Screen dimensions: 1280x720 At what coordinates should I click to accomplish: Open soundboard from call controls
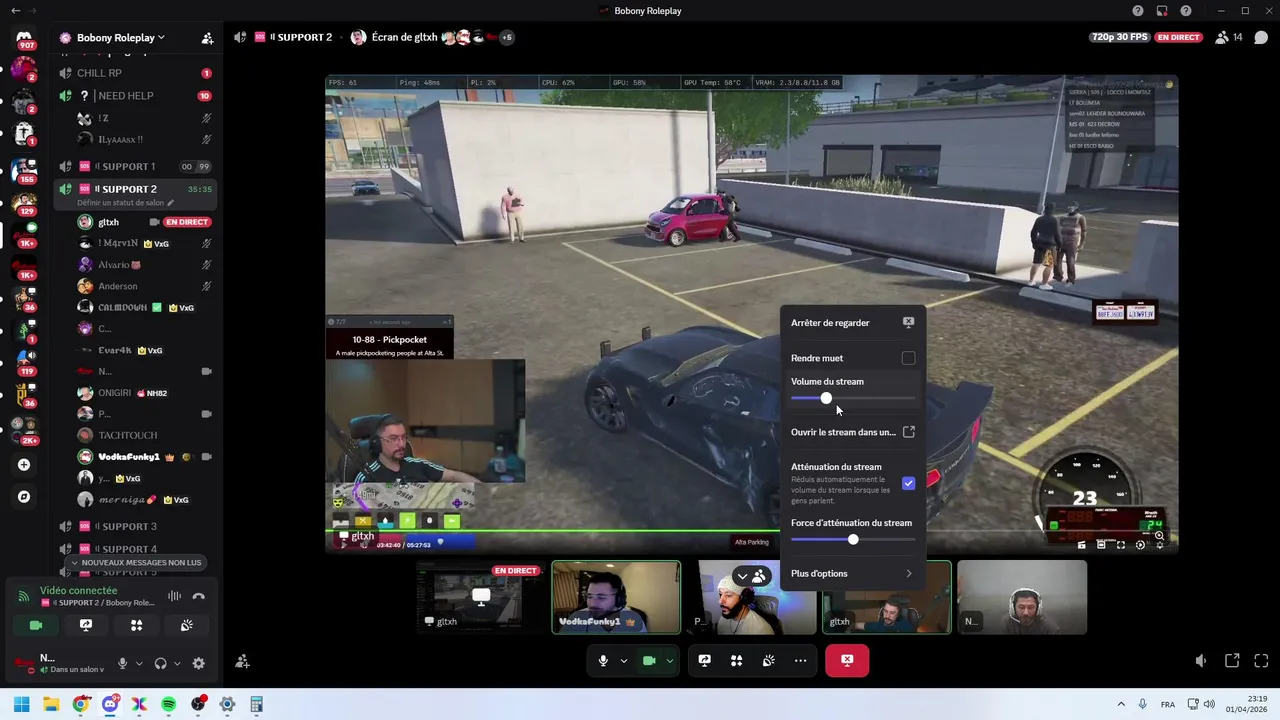tap(768, 661)
